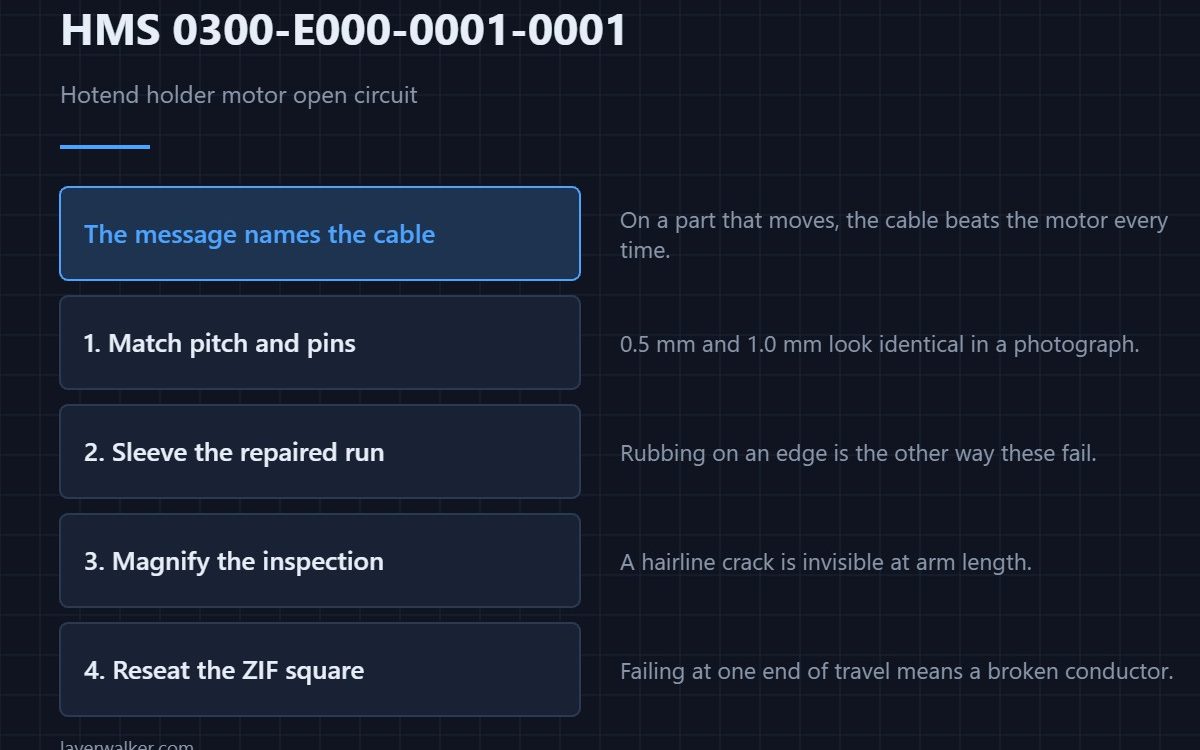The height and width of the screenshot is (750, 1200).
Task: Click the 'cable beats the motor' description text
Action: click(x=894, y=235)
